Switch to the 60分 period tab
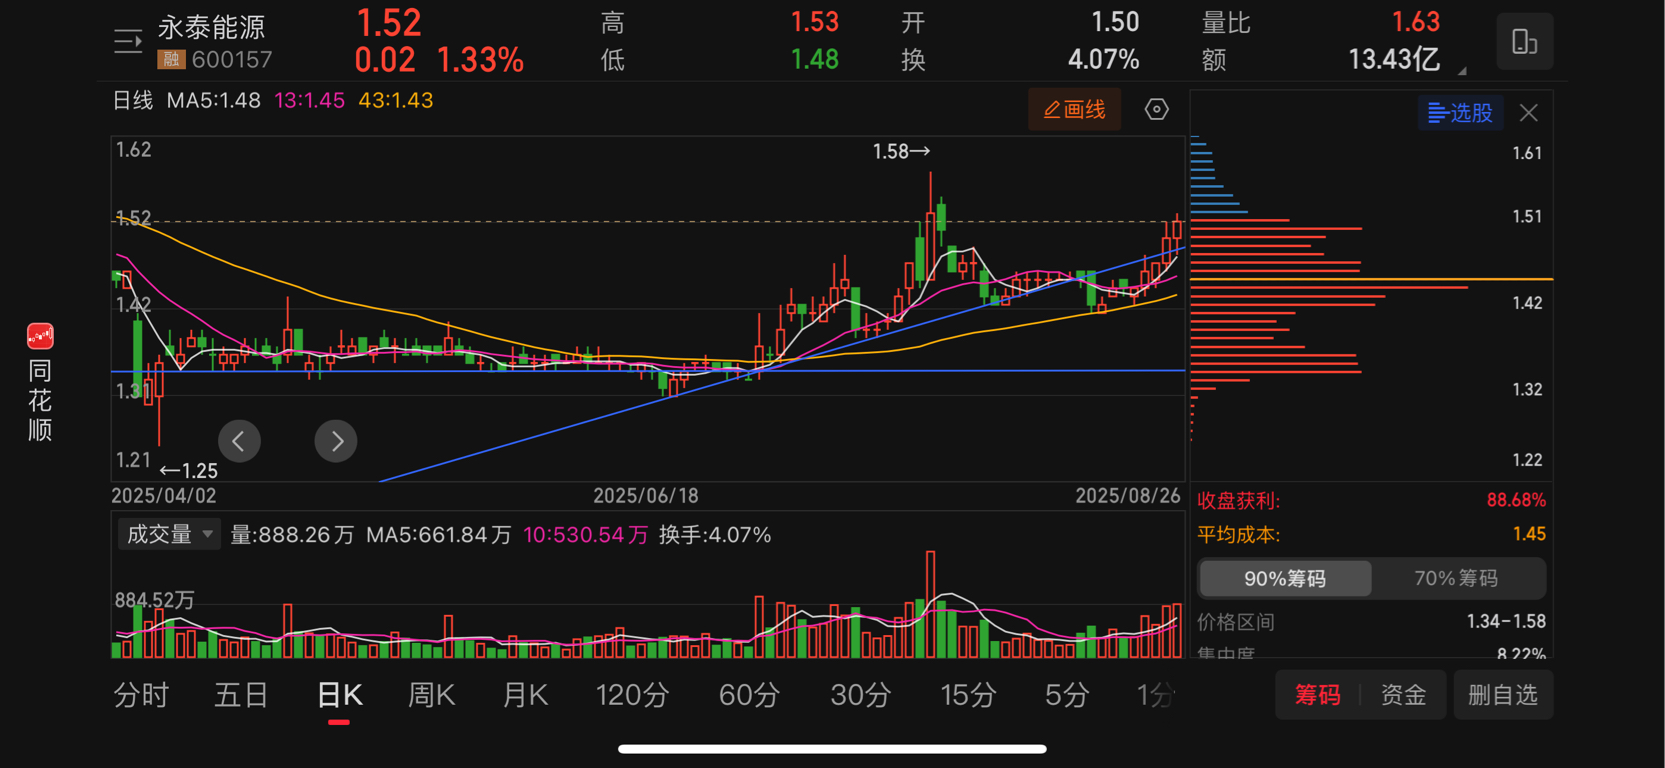Image resolution: width=1665 pixels, height=768 pixels. pos(749,695)
